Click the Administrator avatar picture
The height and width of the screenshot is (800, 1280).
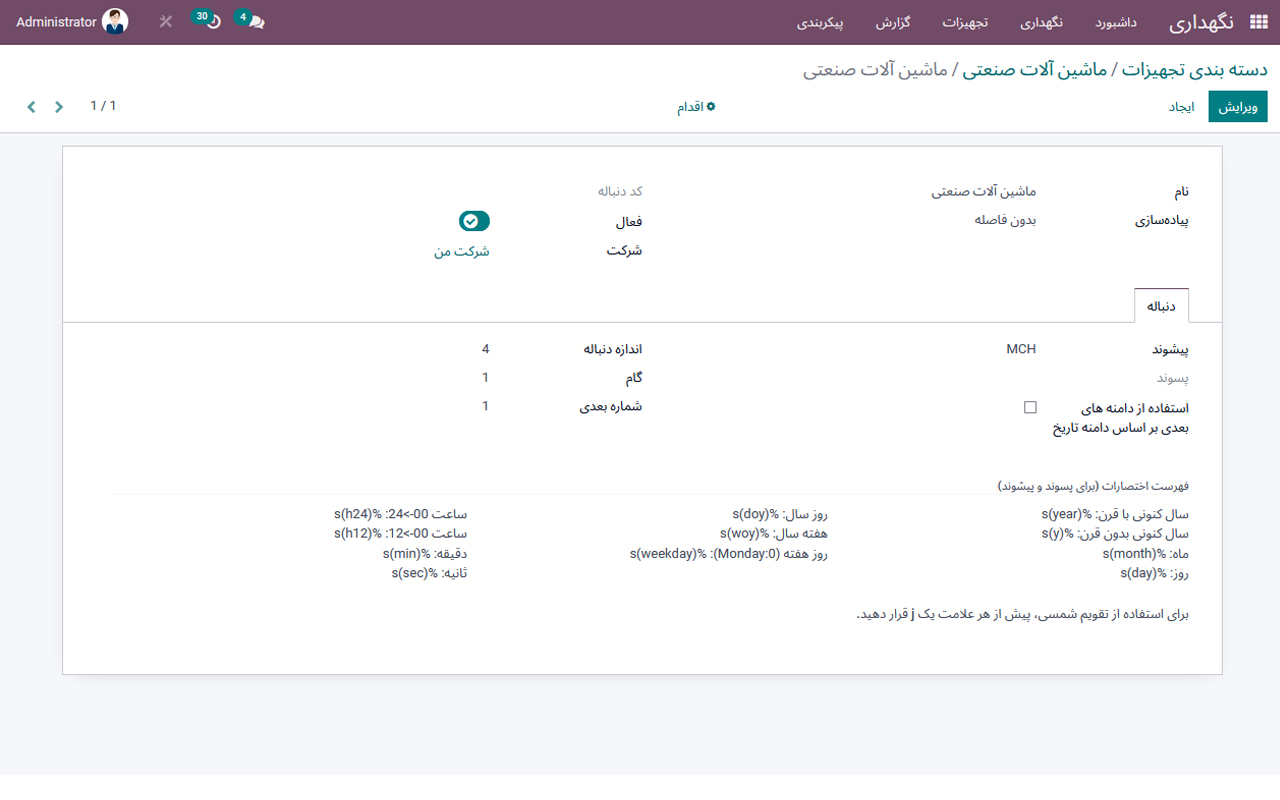116,20
